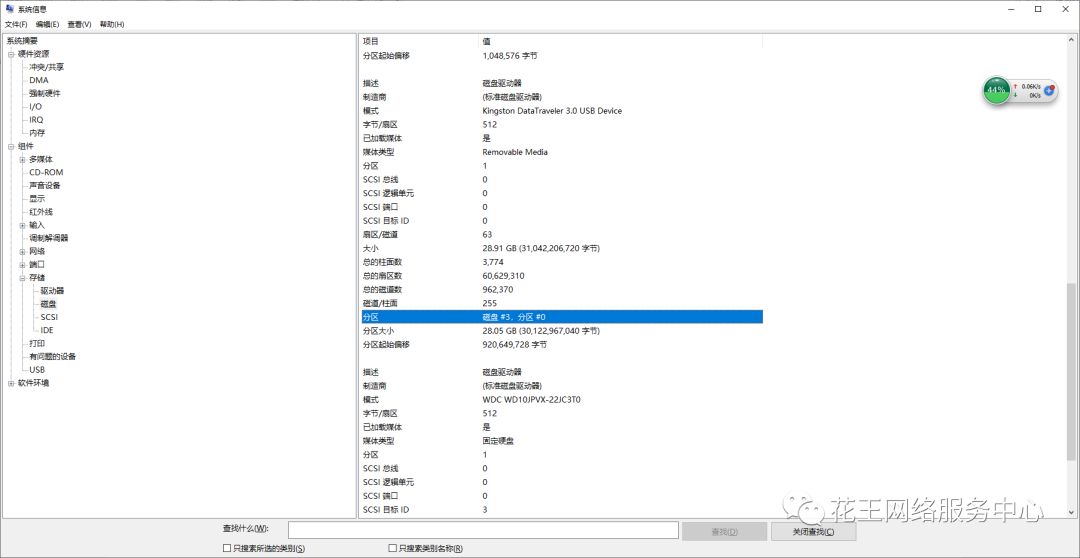This screenshot has height=558, width=1080.
Task: Click the 固定硬盘 media type value
Action: coord(498,441)
